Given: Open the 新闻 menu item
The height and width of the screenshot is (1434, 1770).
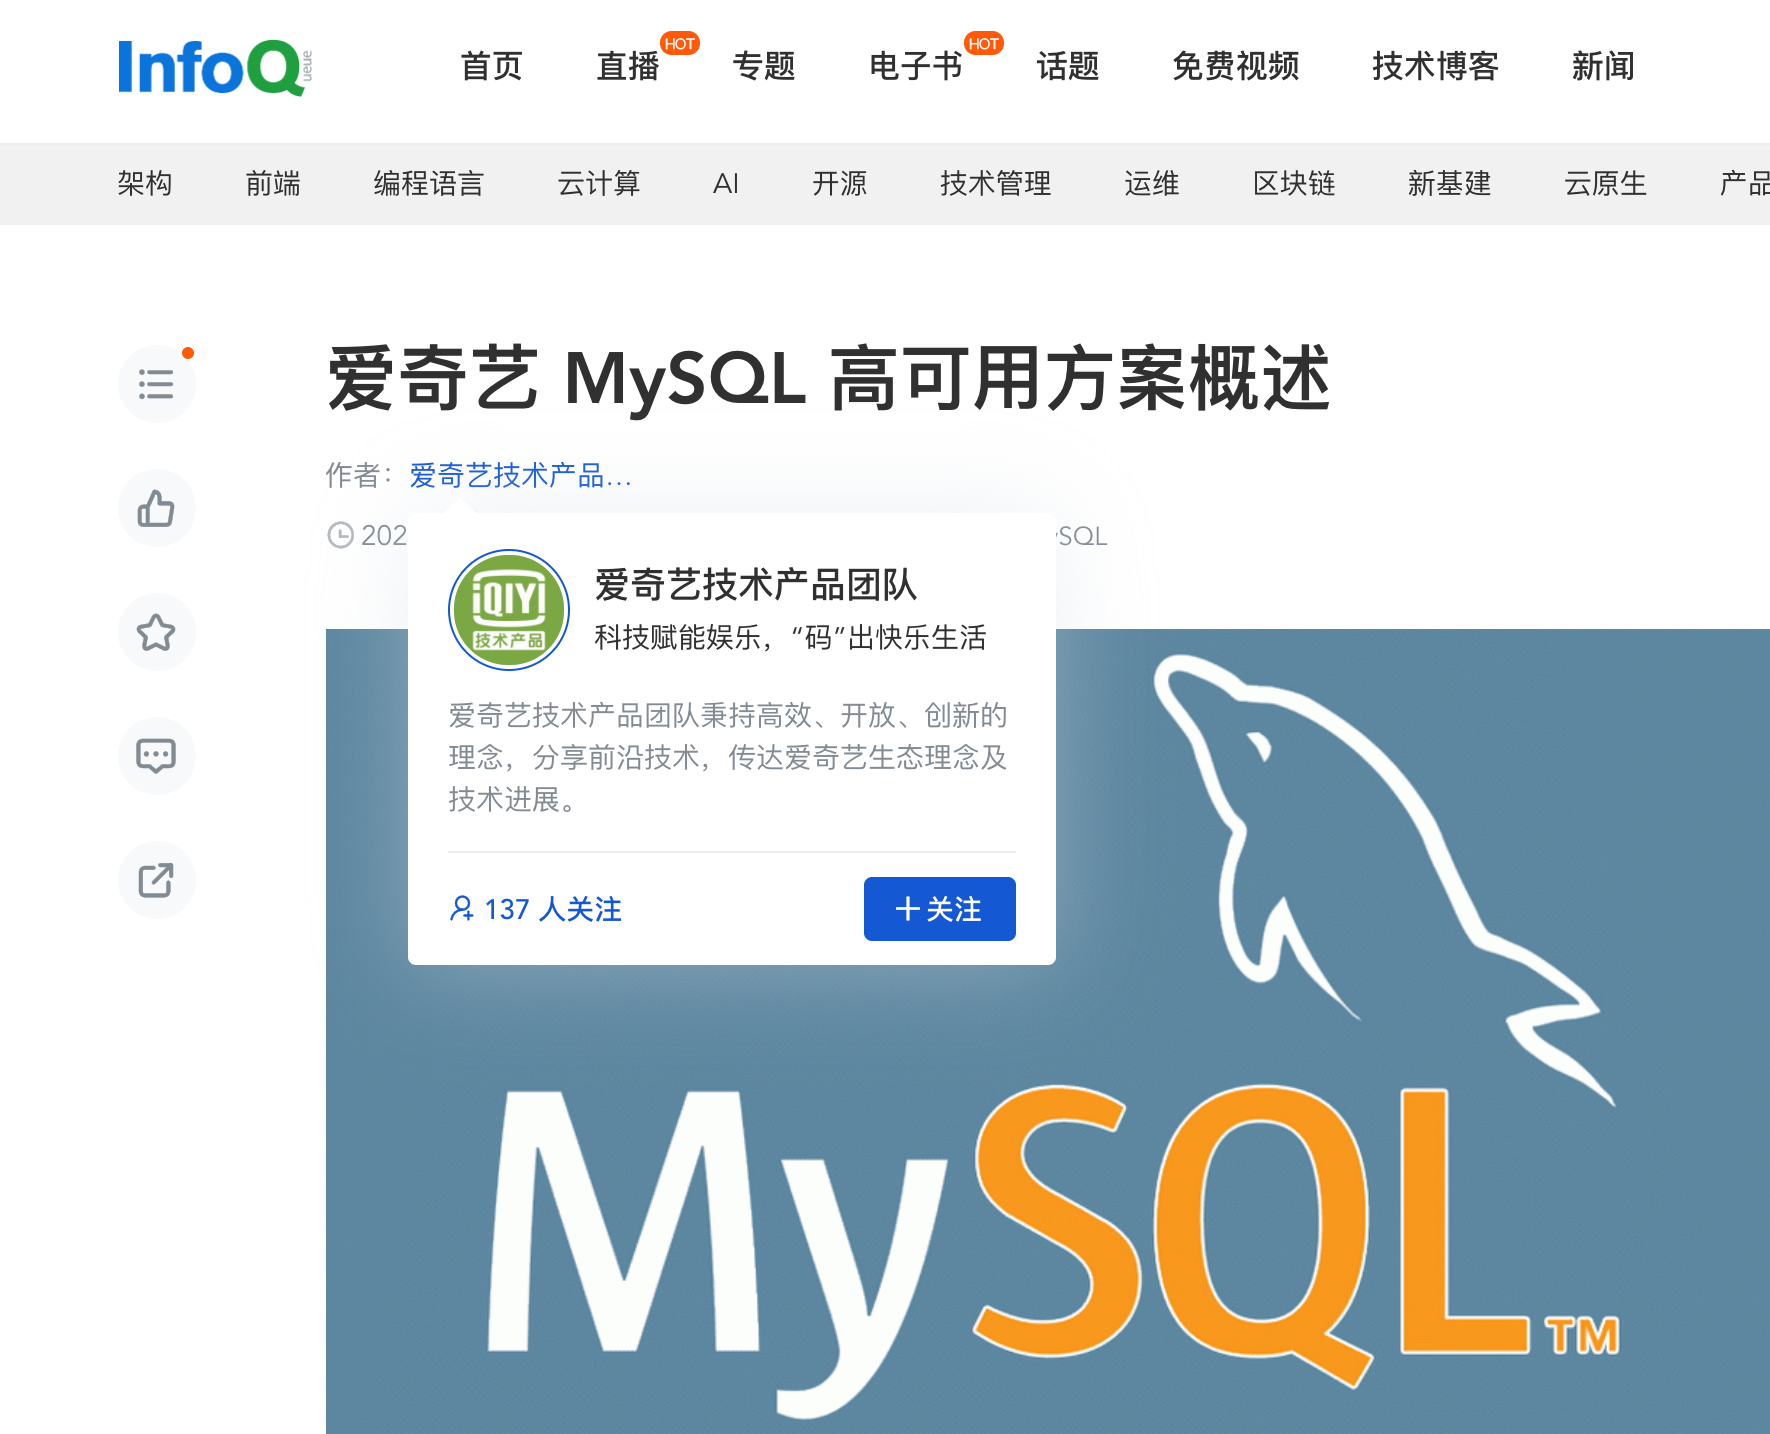Looking at the screenshot, I should point(1602,66).
